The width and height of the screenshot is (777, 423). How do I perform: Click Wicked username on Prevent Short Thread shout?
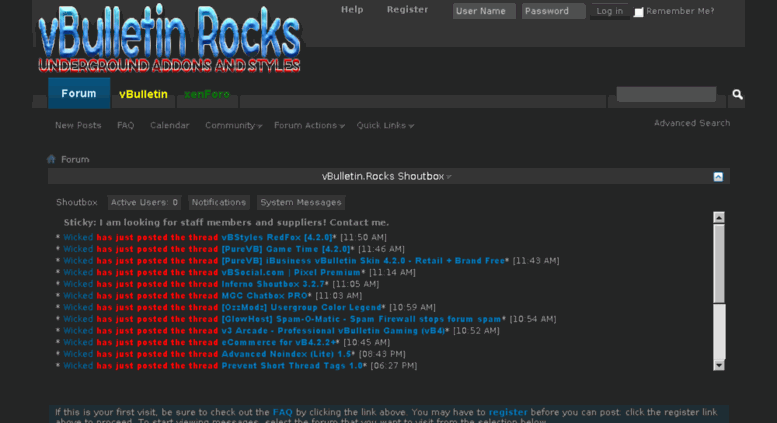[x=78, y=366]
